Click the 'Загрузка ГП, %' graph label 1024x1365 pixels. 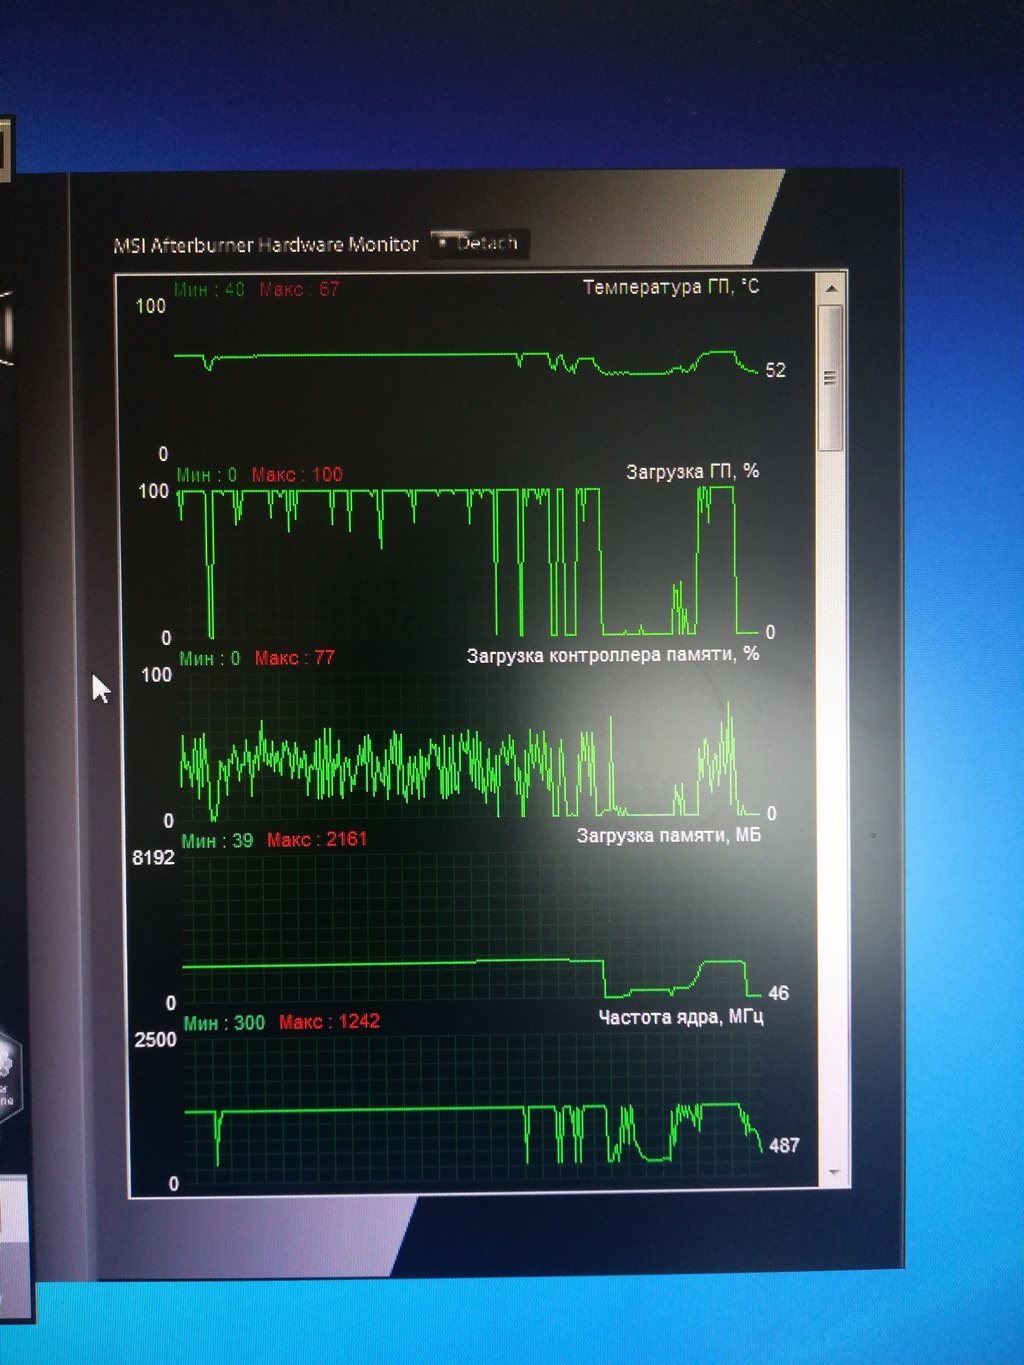pos(692,472)
